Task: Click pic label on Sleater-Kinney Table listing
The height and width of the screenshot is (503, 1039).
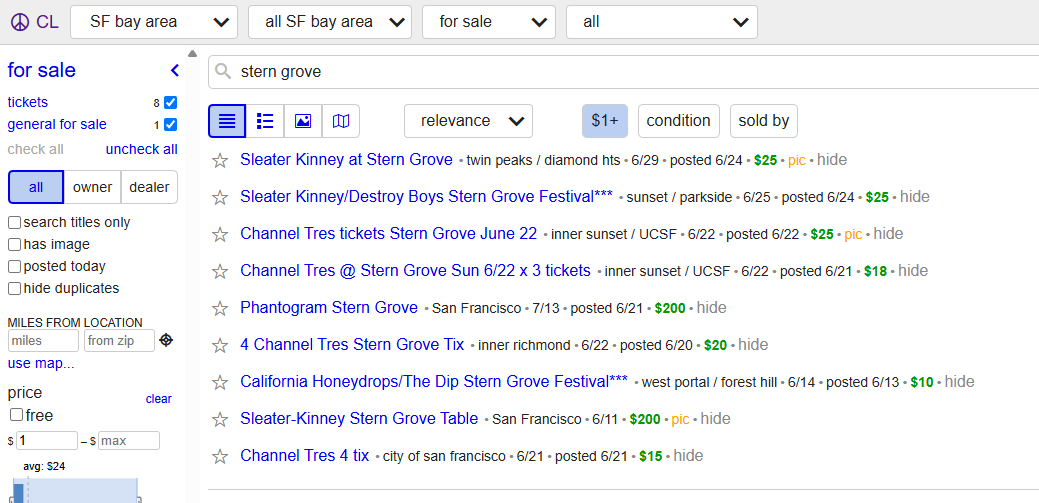Action: coord(681,419)
